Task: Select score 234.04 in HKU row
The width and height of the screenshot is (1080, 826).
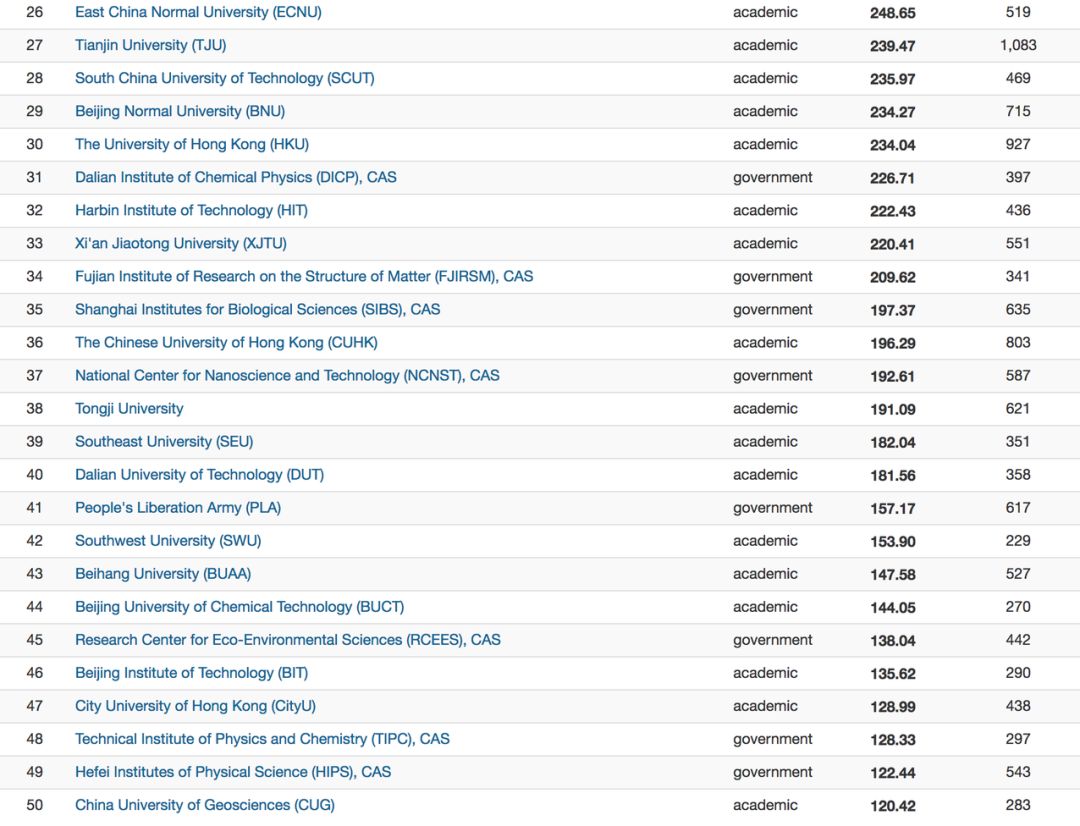Action: point(893,145)
